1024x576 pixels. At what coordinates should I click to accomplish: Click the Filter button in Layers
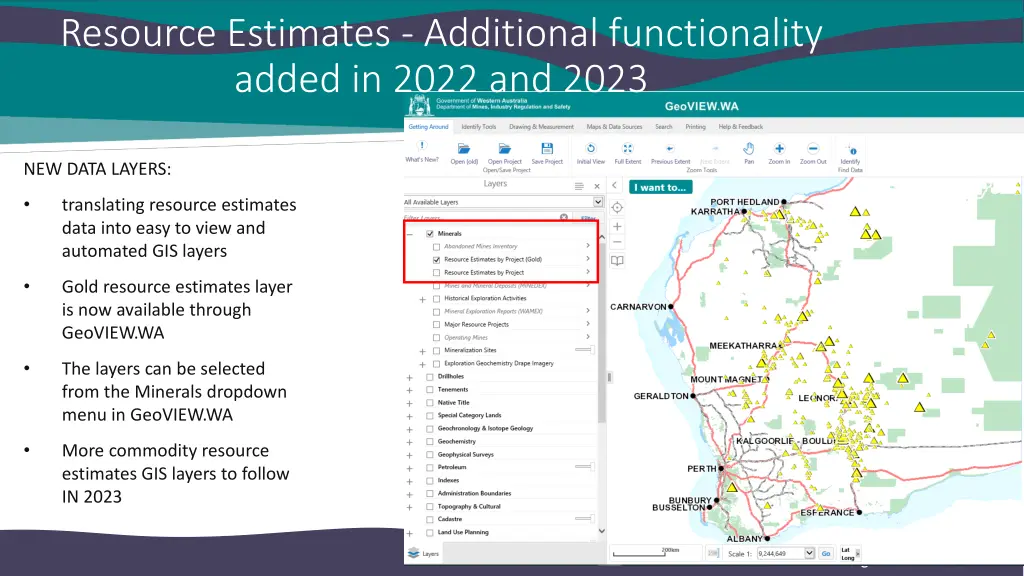(588, 217)
